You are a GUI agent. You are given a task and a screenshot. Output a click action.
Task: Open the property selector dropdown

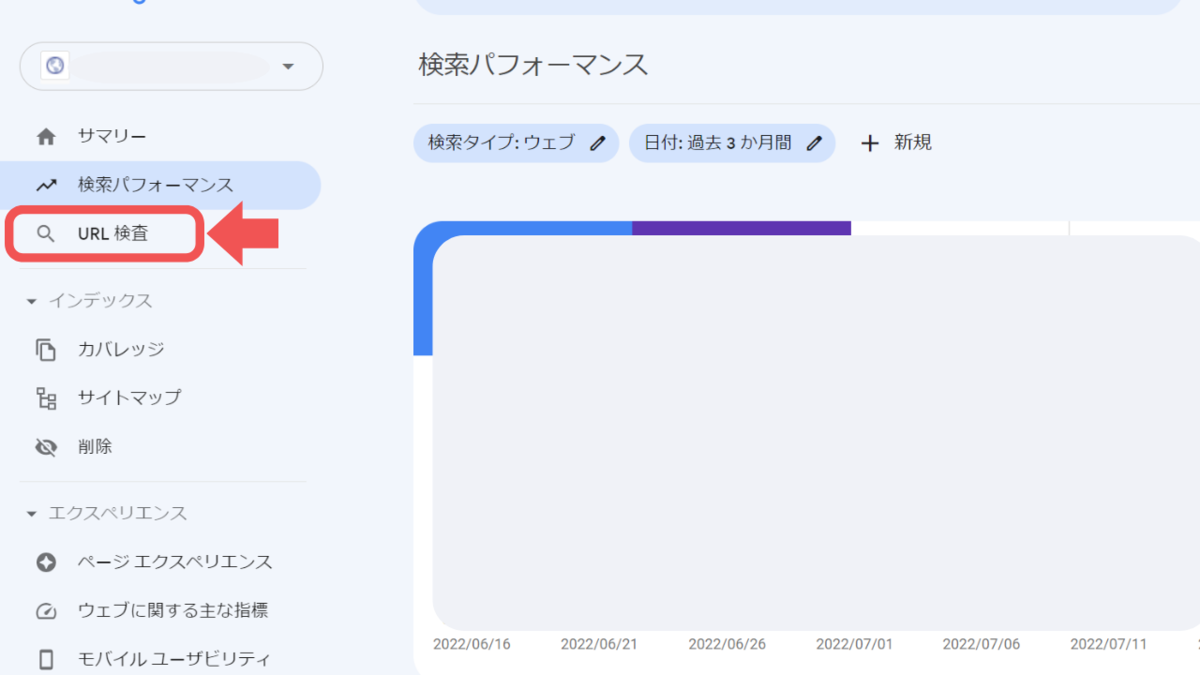point(171,66)
